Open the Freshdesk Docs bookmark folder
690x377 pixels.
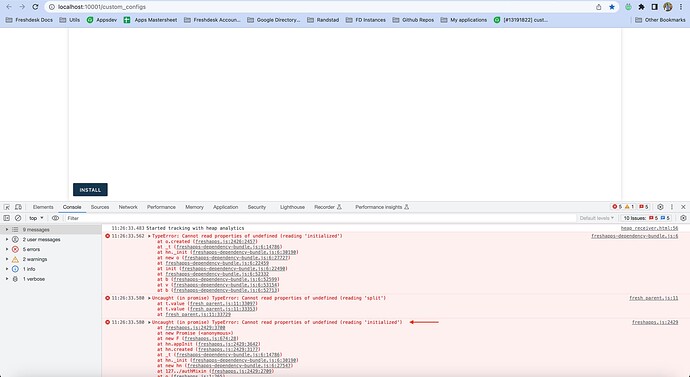click(29, 20)
